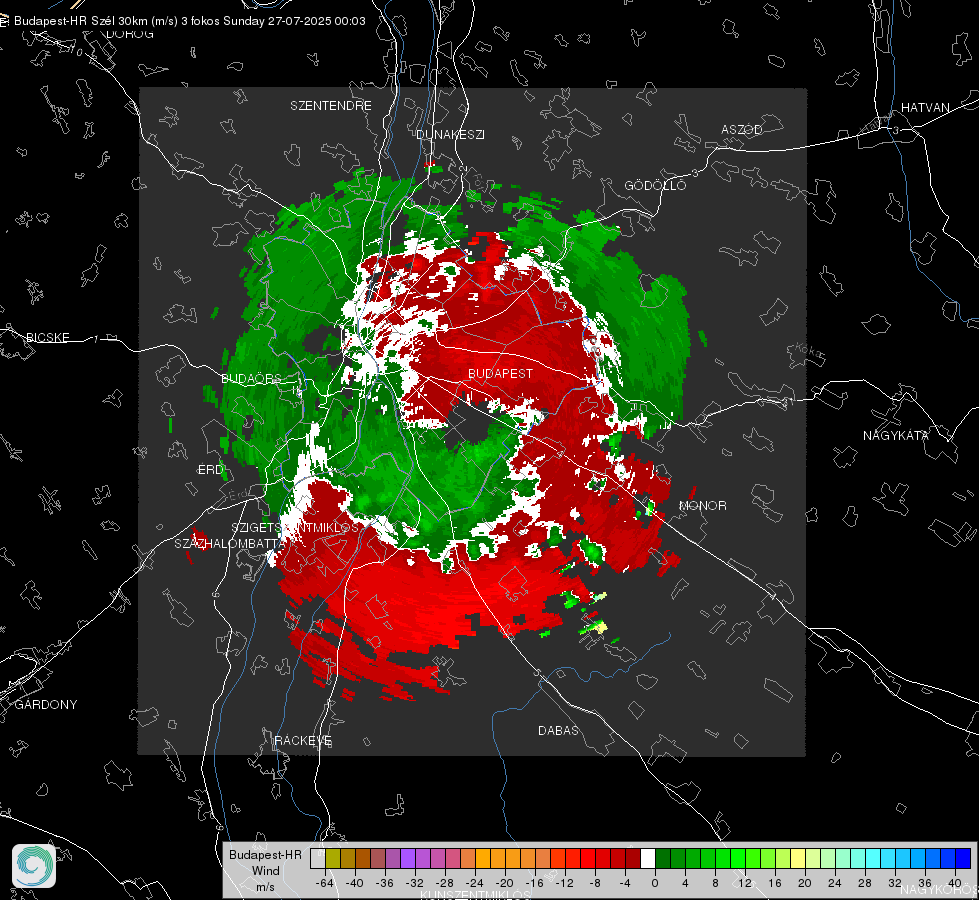Viewport: 979px width, 900px height.
Task: Click the small icon left of the radar title
Action: 4,21
